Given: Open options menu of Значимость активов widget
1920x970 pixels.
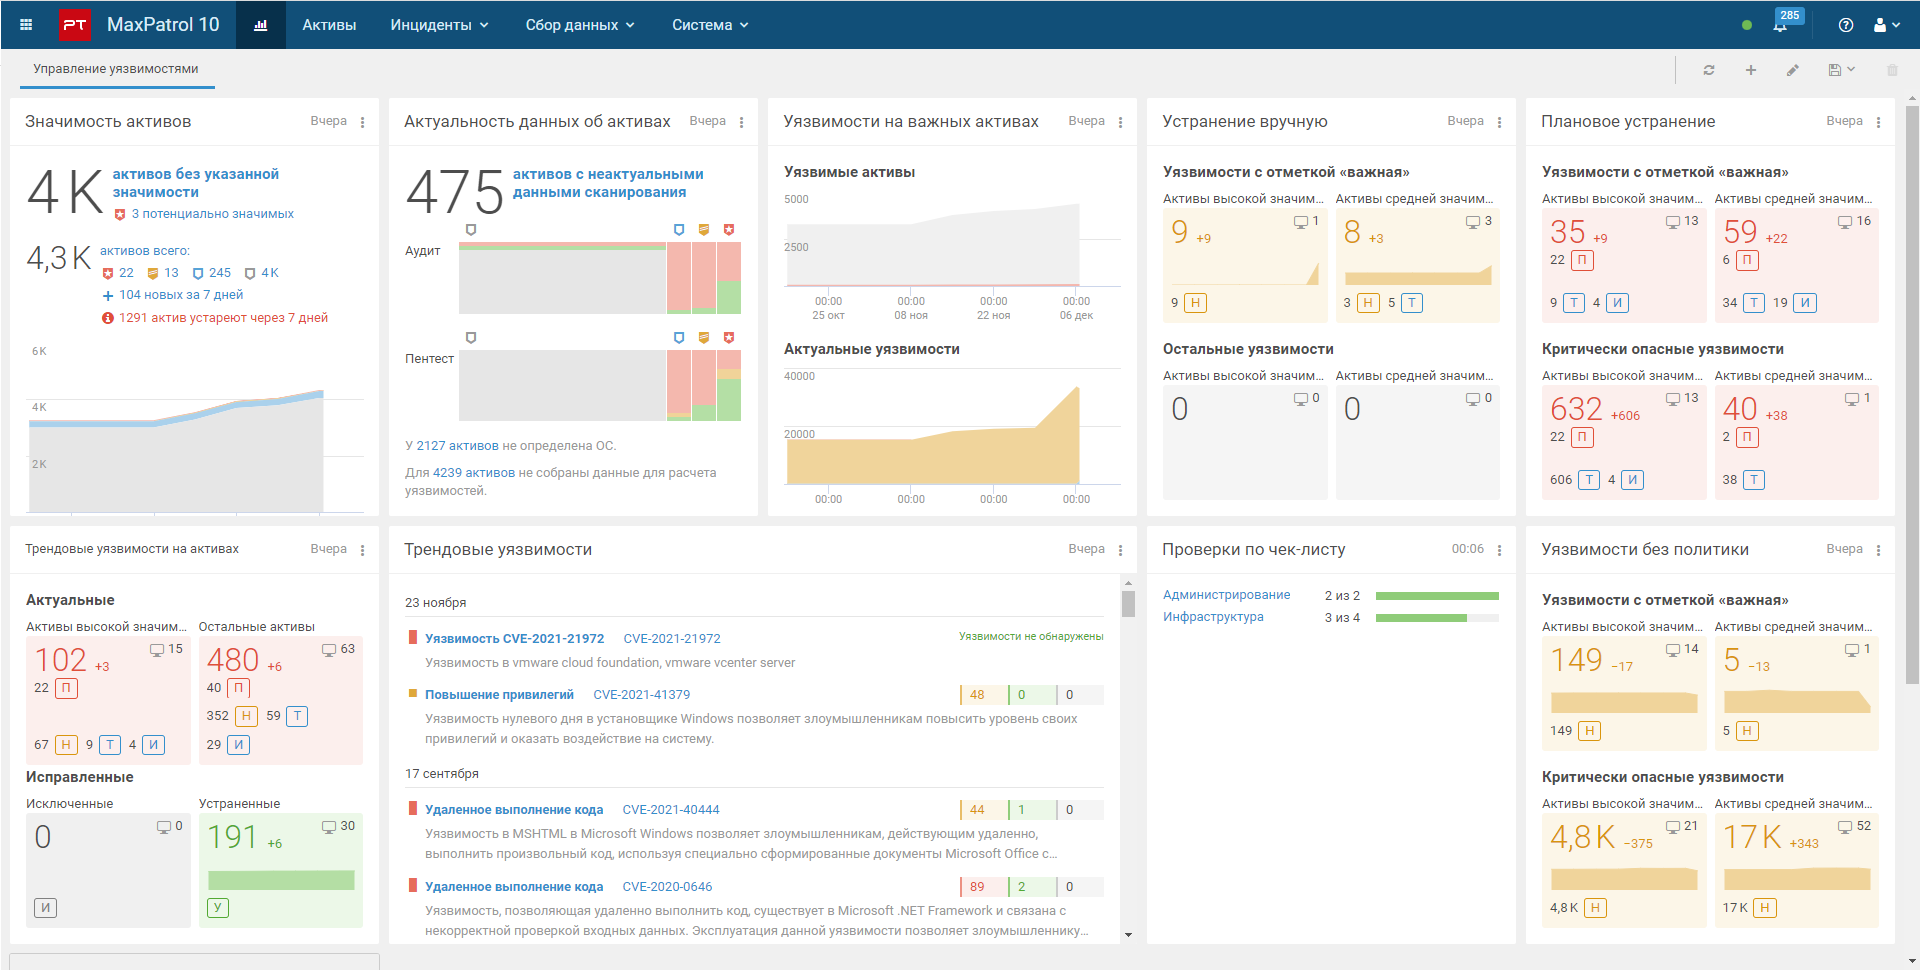Looking at the screenshot, I should coord(363,122).
